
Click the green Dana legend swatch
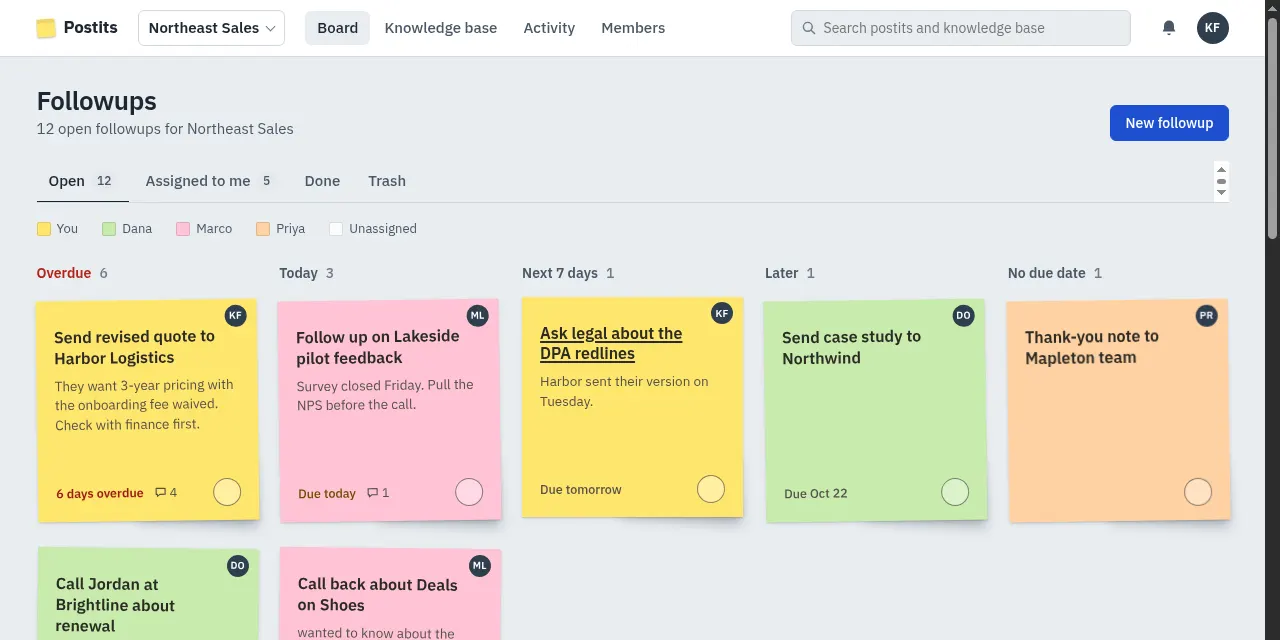[109, 229]
